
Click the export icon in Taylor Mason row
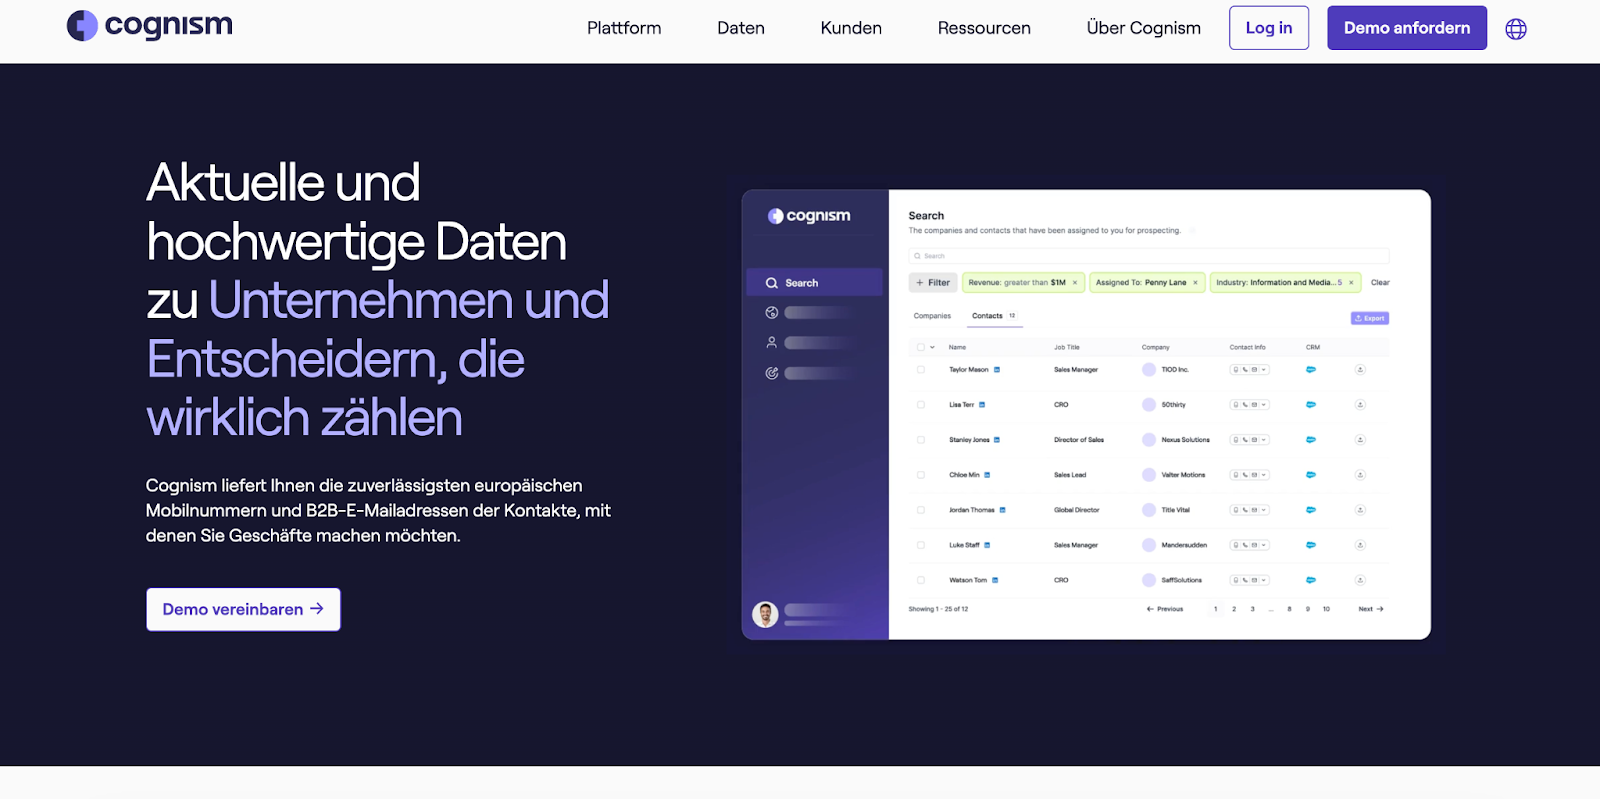[x=1360, y=370]
